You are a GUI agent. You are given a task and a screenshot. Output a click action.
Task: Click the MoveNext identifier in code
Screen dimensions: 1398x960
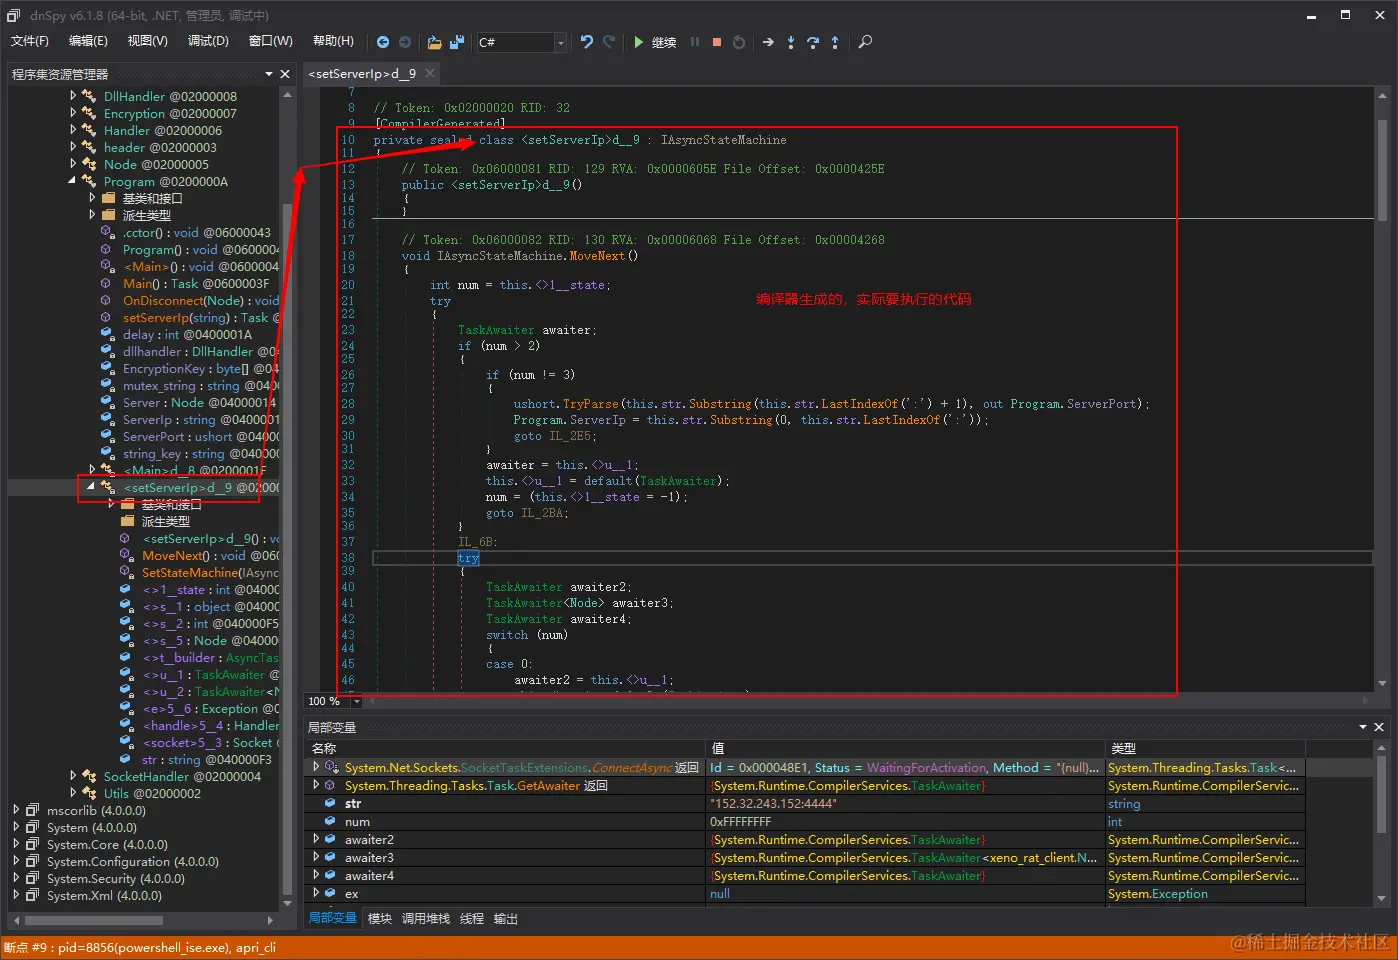[596, 256]
